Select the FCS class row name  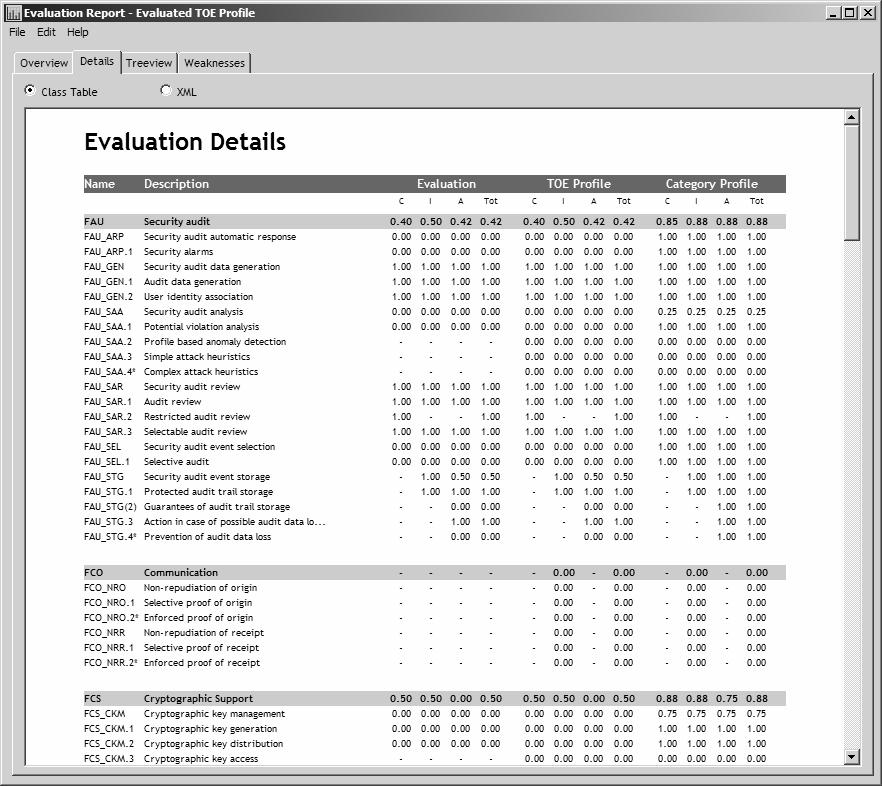pos(93,699)
